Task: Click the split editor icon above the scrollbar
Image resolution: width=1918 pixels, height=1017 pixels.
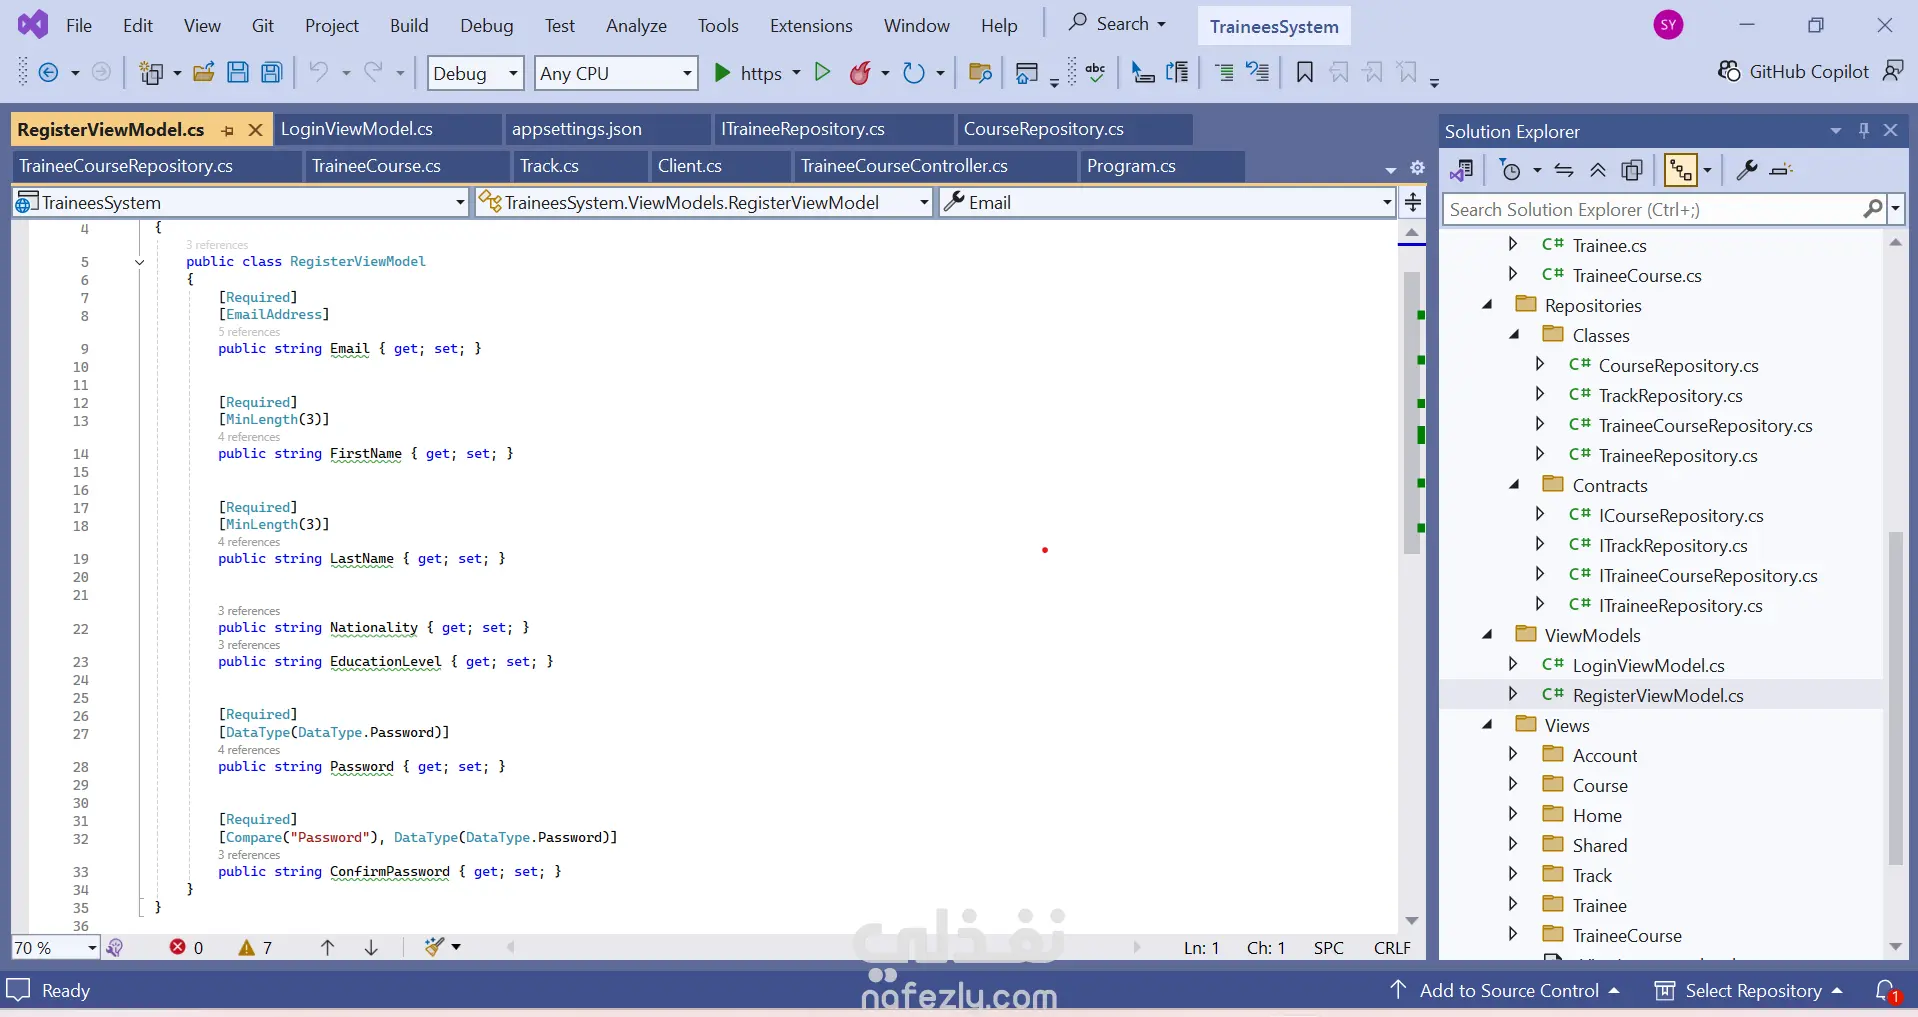Action: pos(1413,203)
